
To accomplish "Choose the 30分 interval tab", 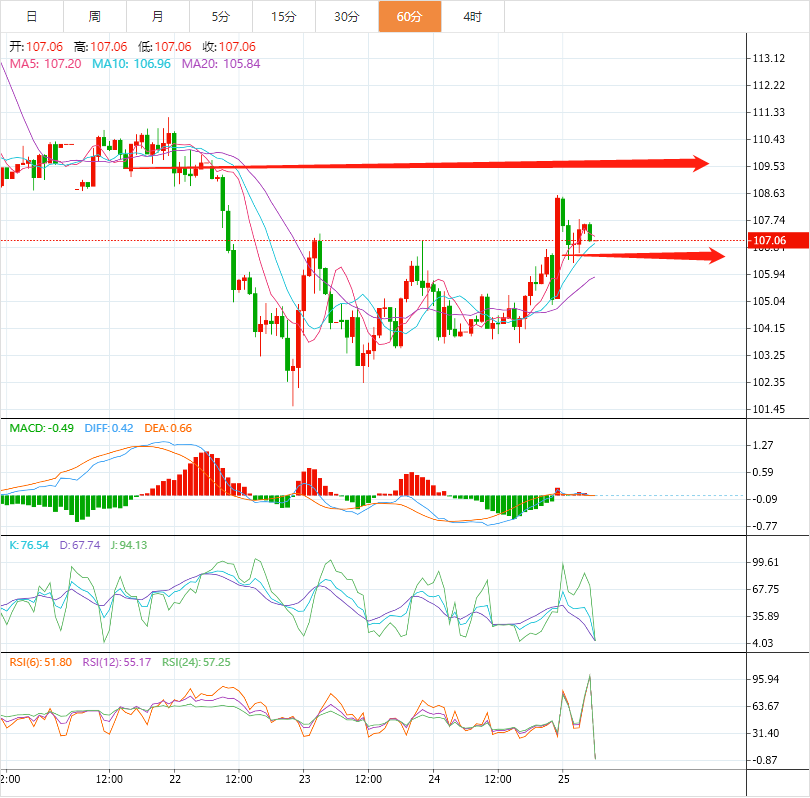I will click(347, 17).
